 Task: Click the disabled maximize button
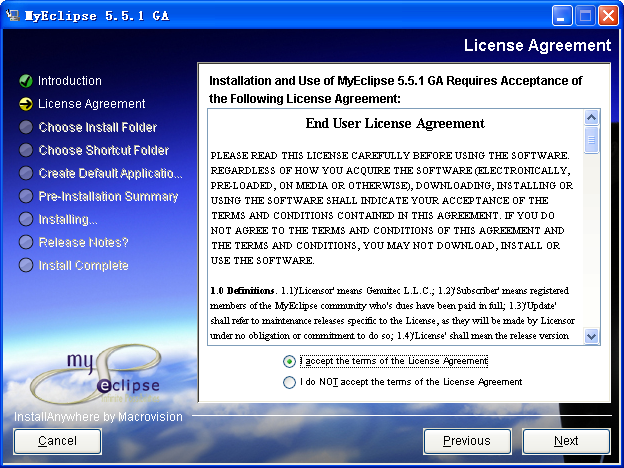pyautogui.click(x=585, y=16)
